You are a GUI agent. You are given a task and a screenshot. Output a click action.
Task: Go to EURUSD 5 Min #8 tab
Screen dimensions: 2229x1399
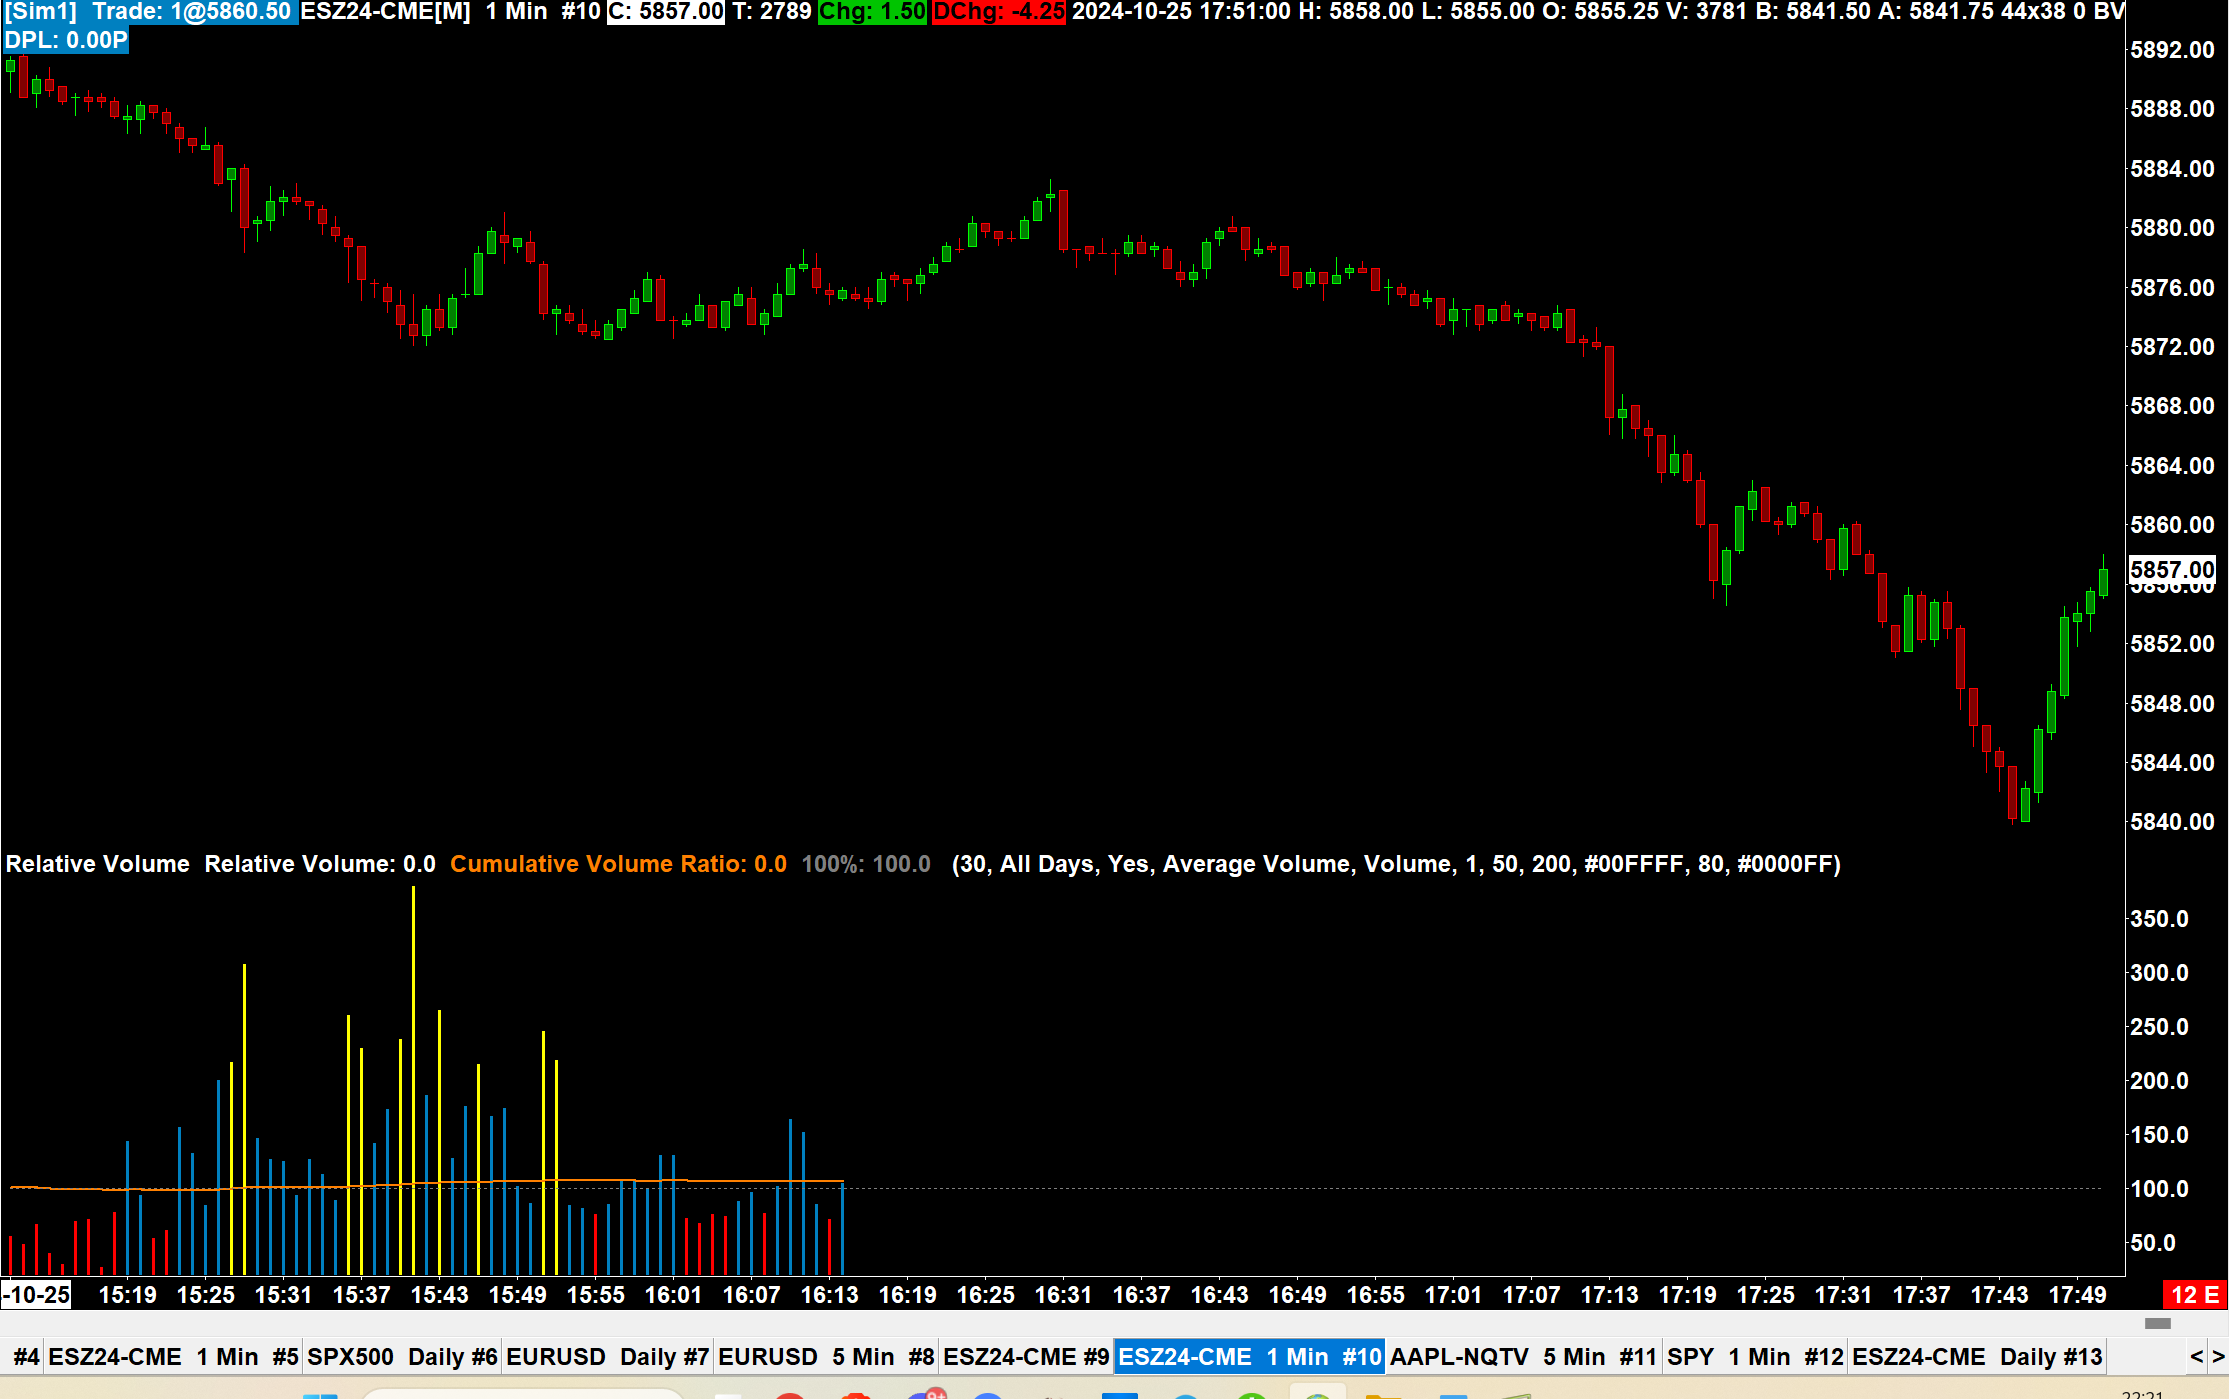click(x=825, y=1357)
